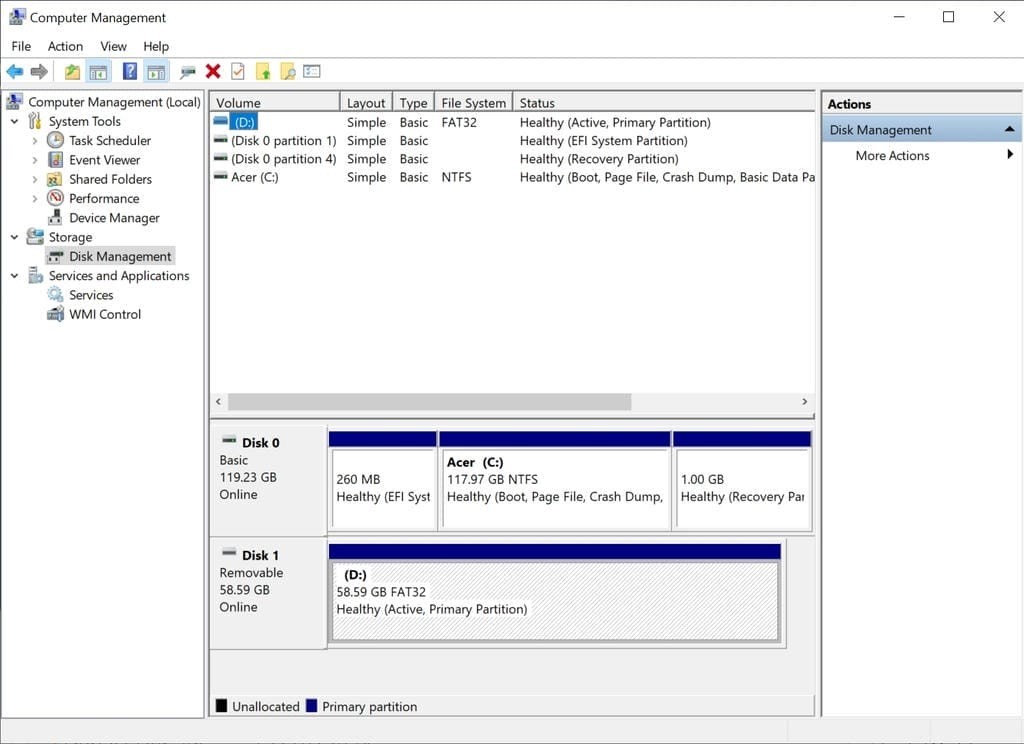Sort by the Type column header
The height and width of the screenshot is (744, 1024).
click(413, 103)
